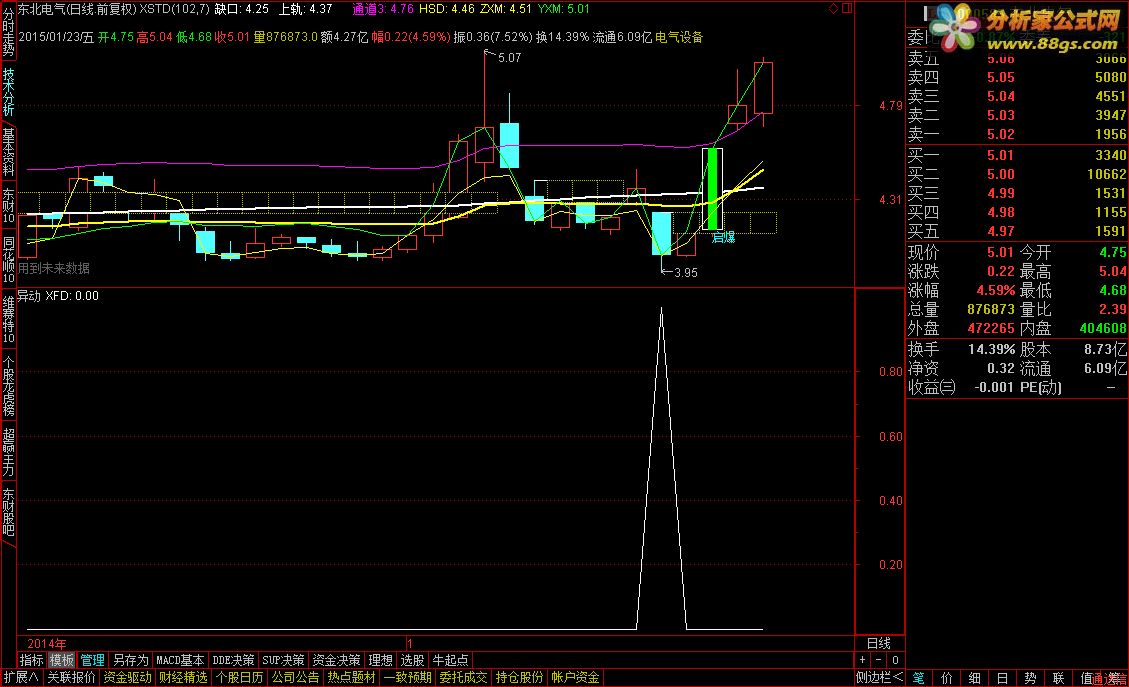Viewport: 1129px width, 687px height.
Task: Click 另存为 to save the template
Action: [x=130, y=660]
